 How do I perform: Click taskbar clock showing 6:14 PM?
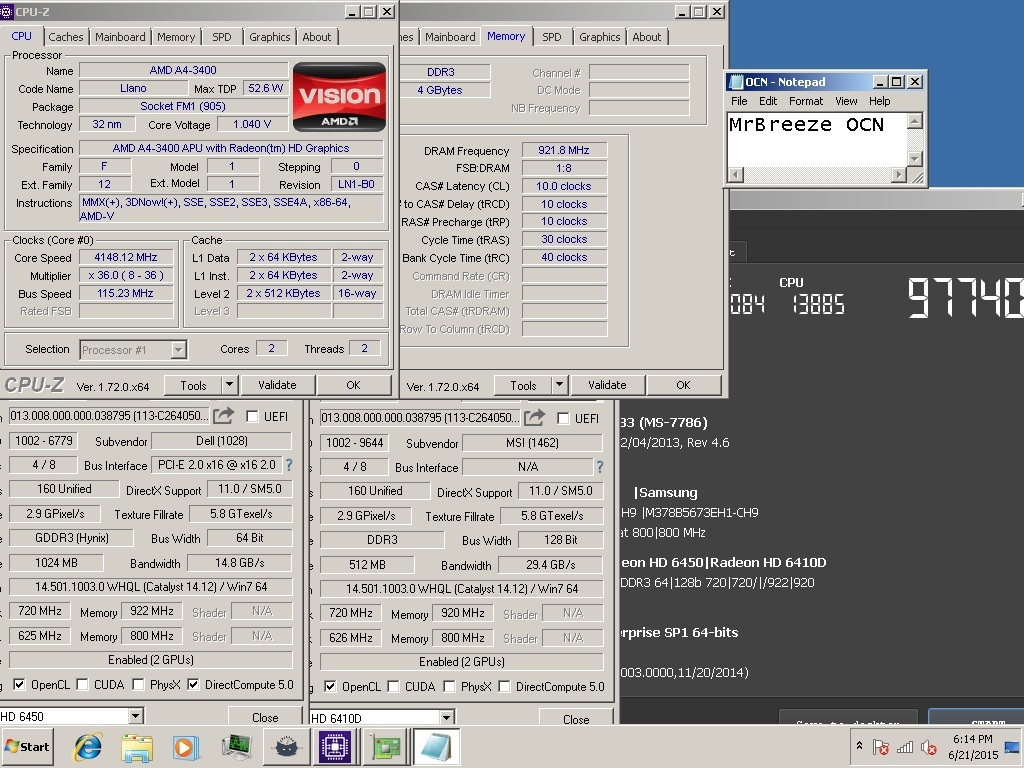pyautogui.click(x=973, y=747)
